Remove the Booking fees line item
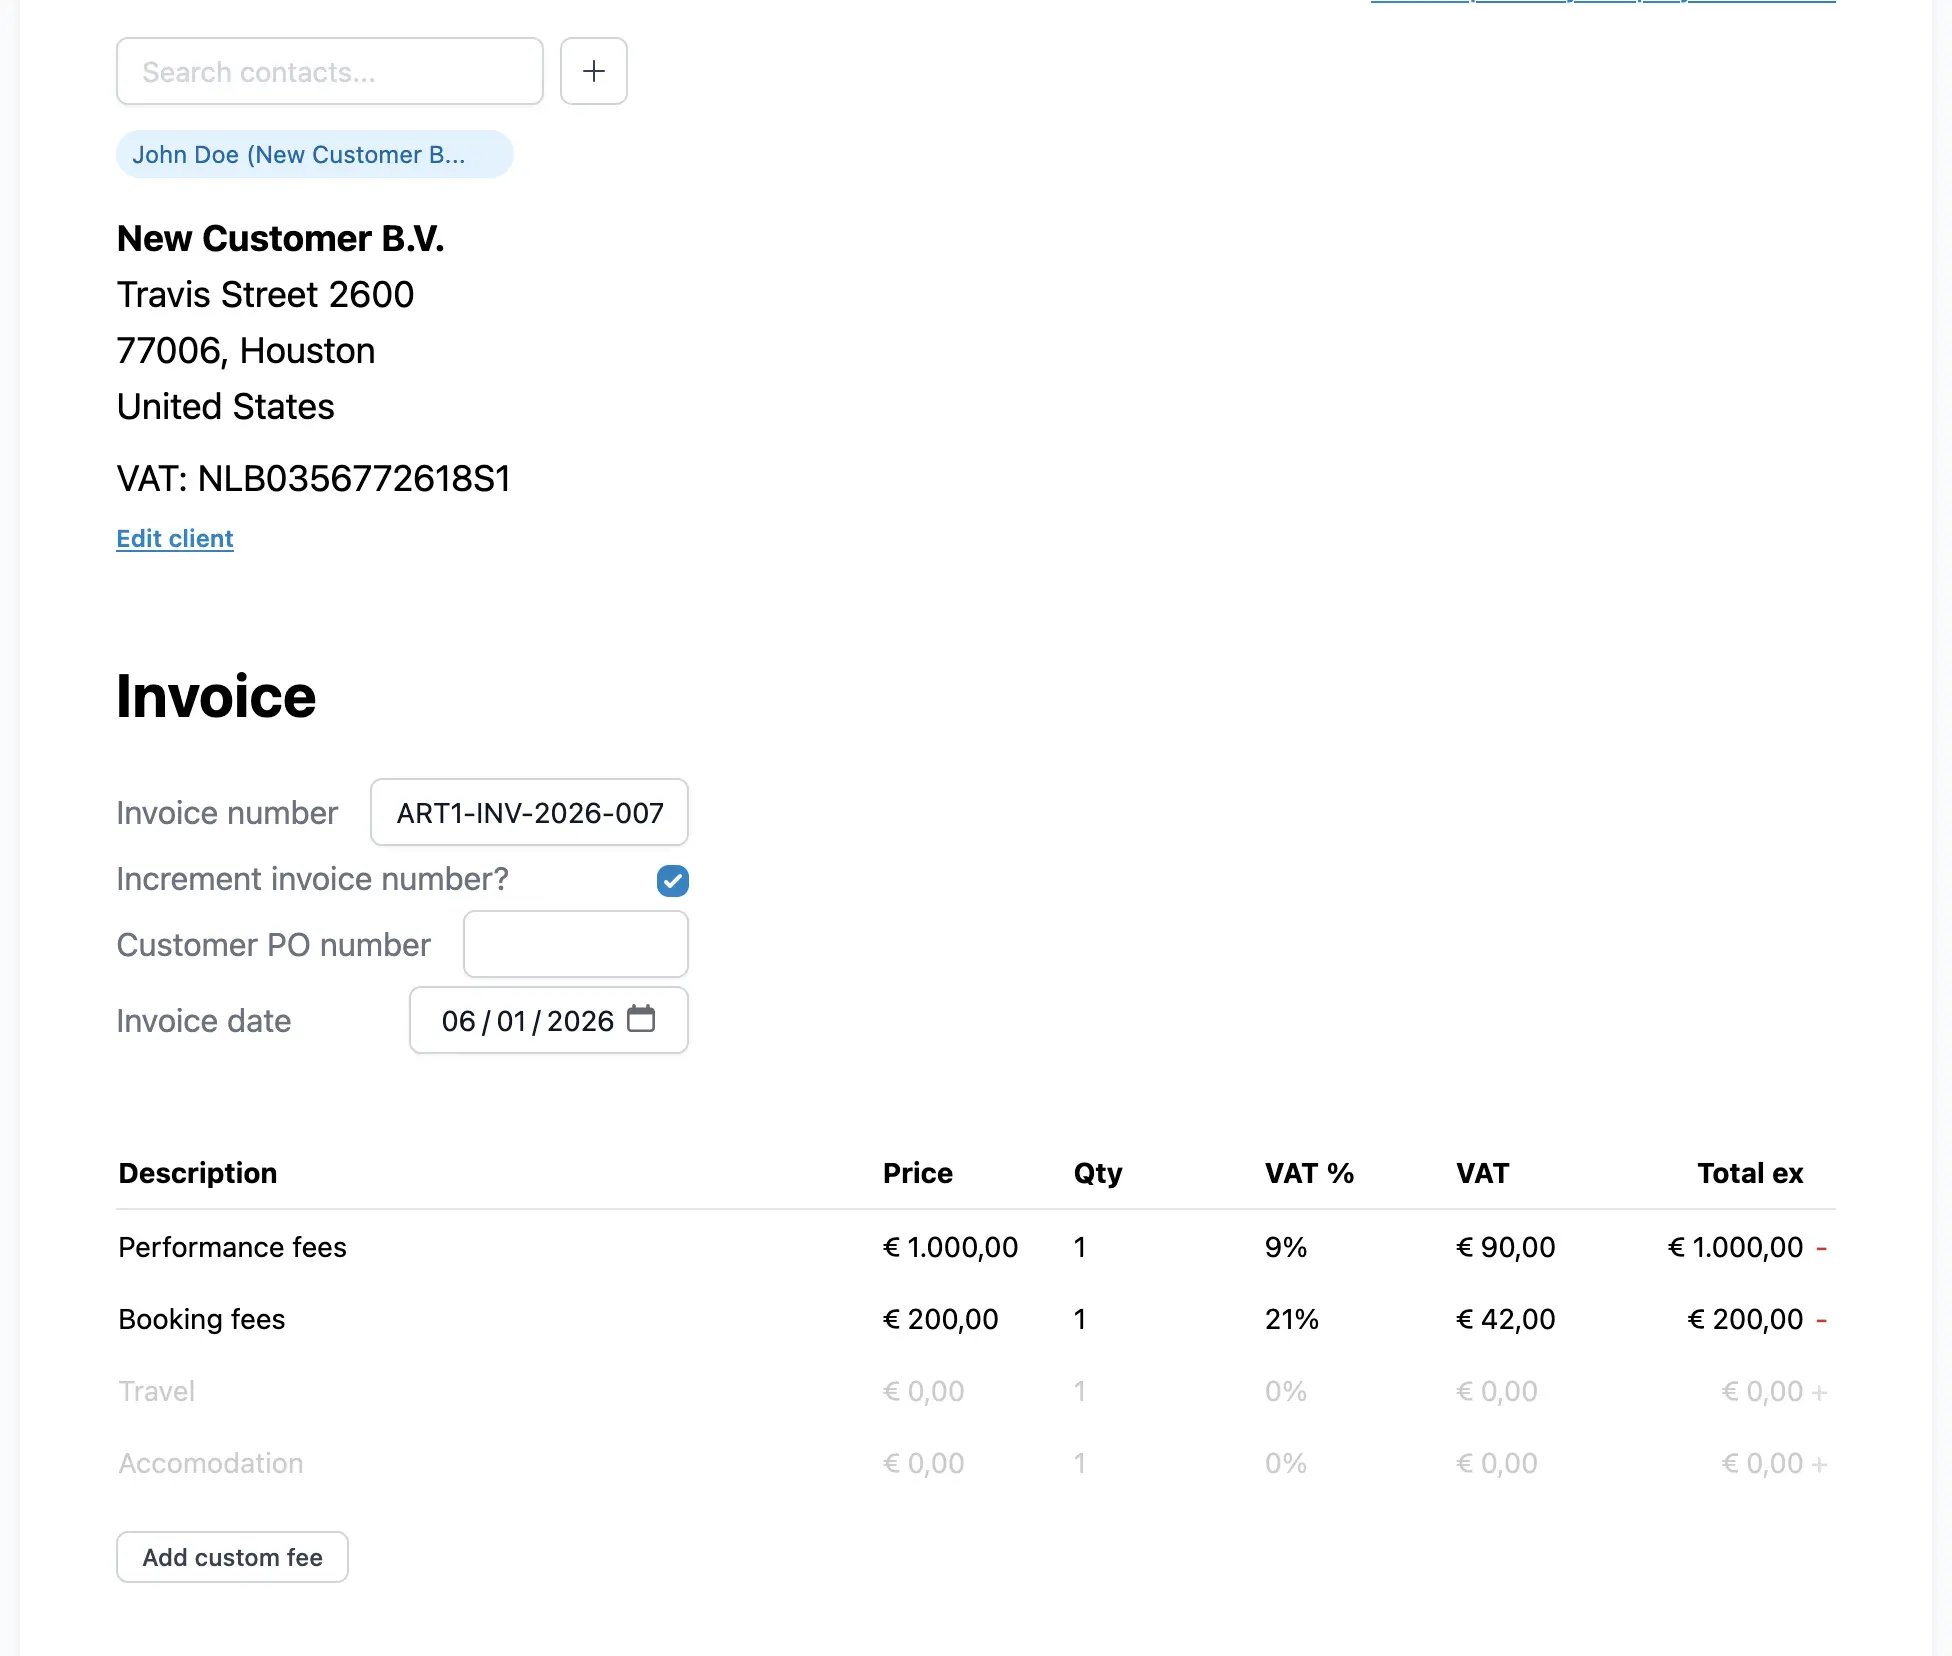1952x1656 pixels. pyautogui.click(x=1822, y=1319)
